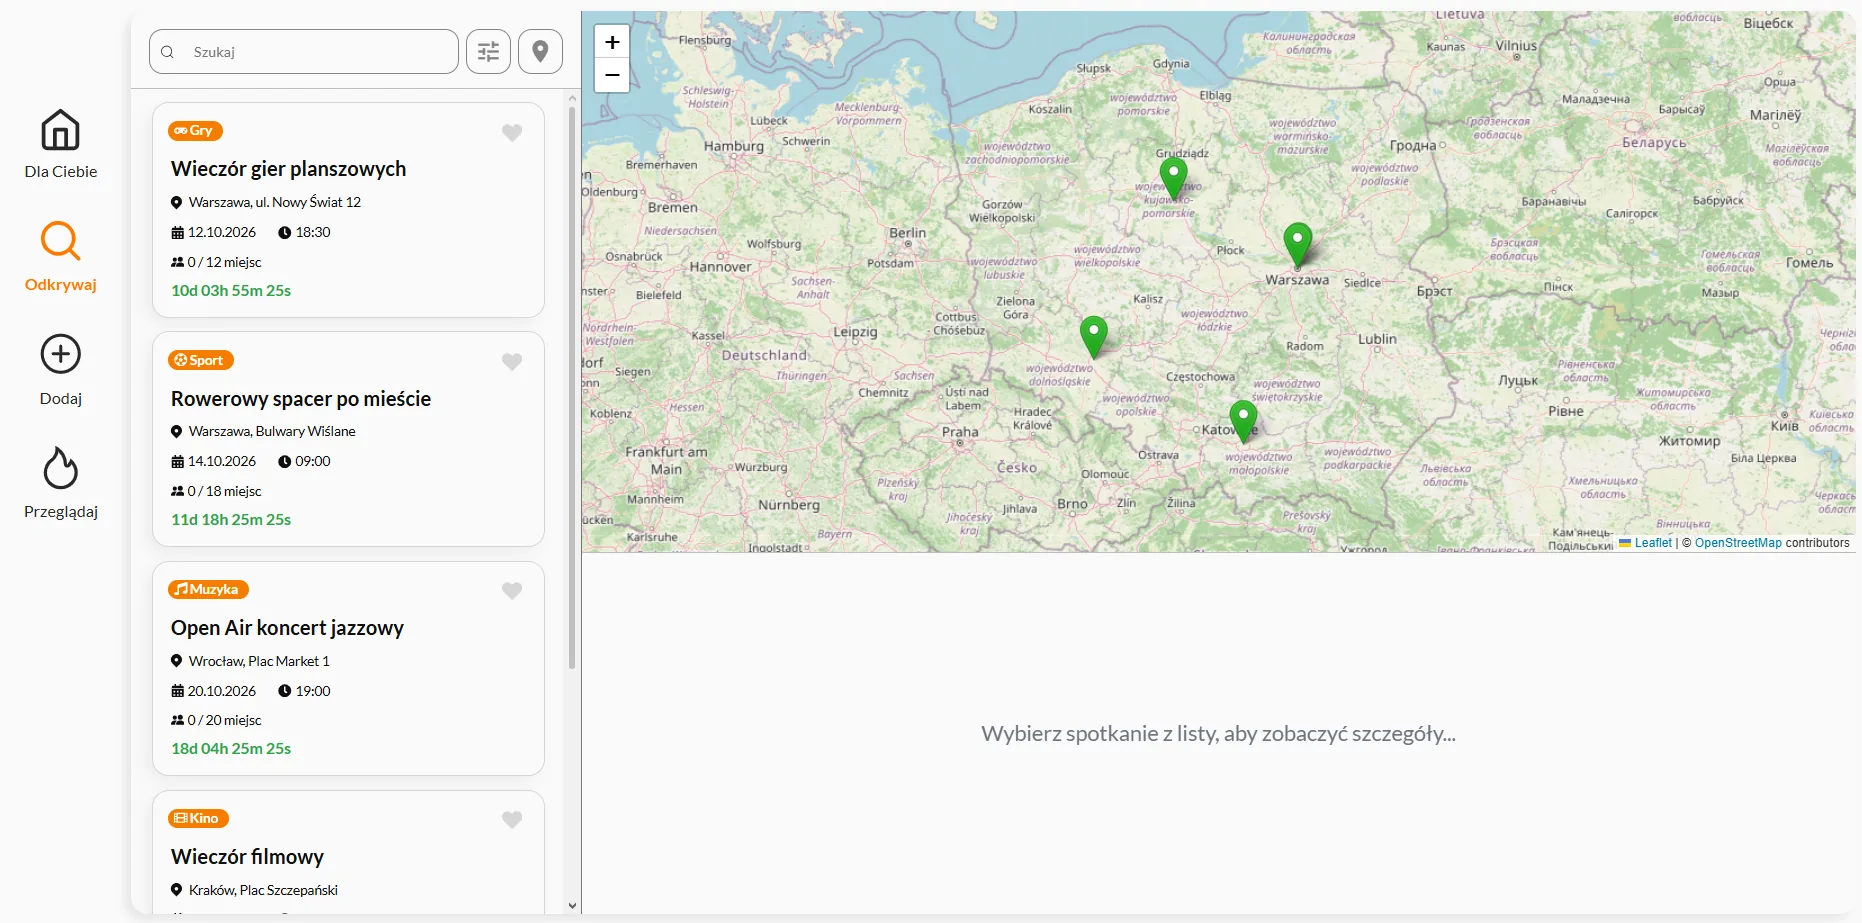The width and height of the screenshot is (1862, 923).
Task: Open the Wieczór filmowy title
Action: pyautogui.click(x=247, y=857)
